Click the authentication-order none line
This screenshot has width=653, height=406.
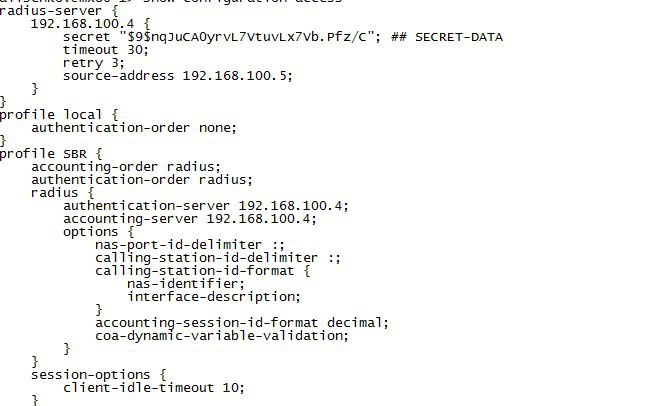pyautogui.click(x=134, y=128)
